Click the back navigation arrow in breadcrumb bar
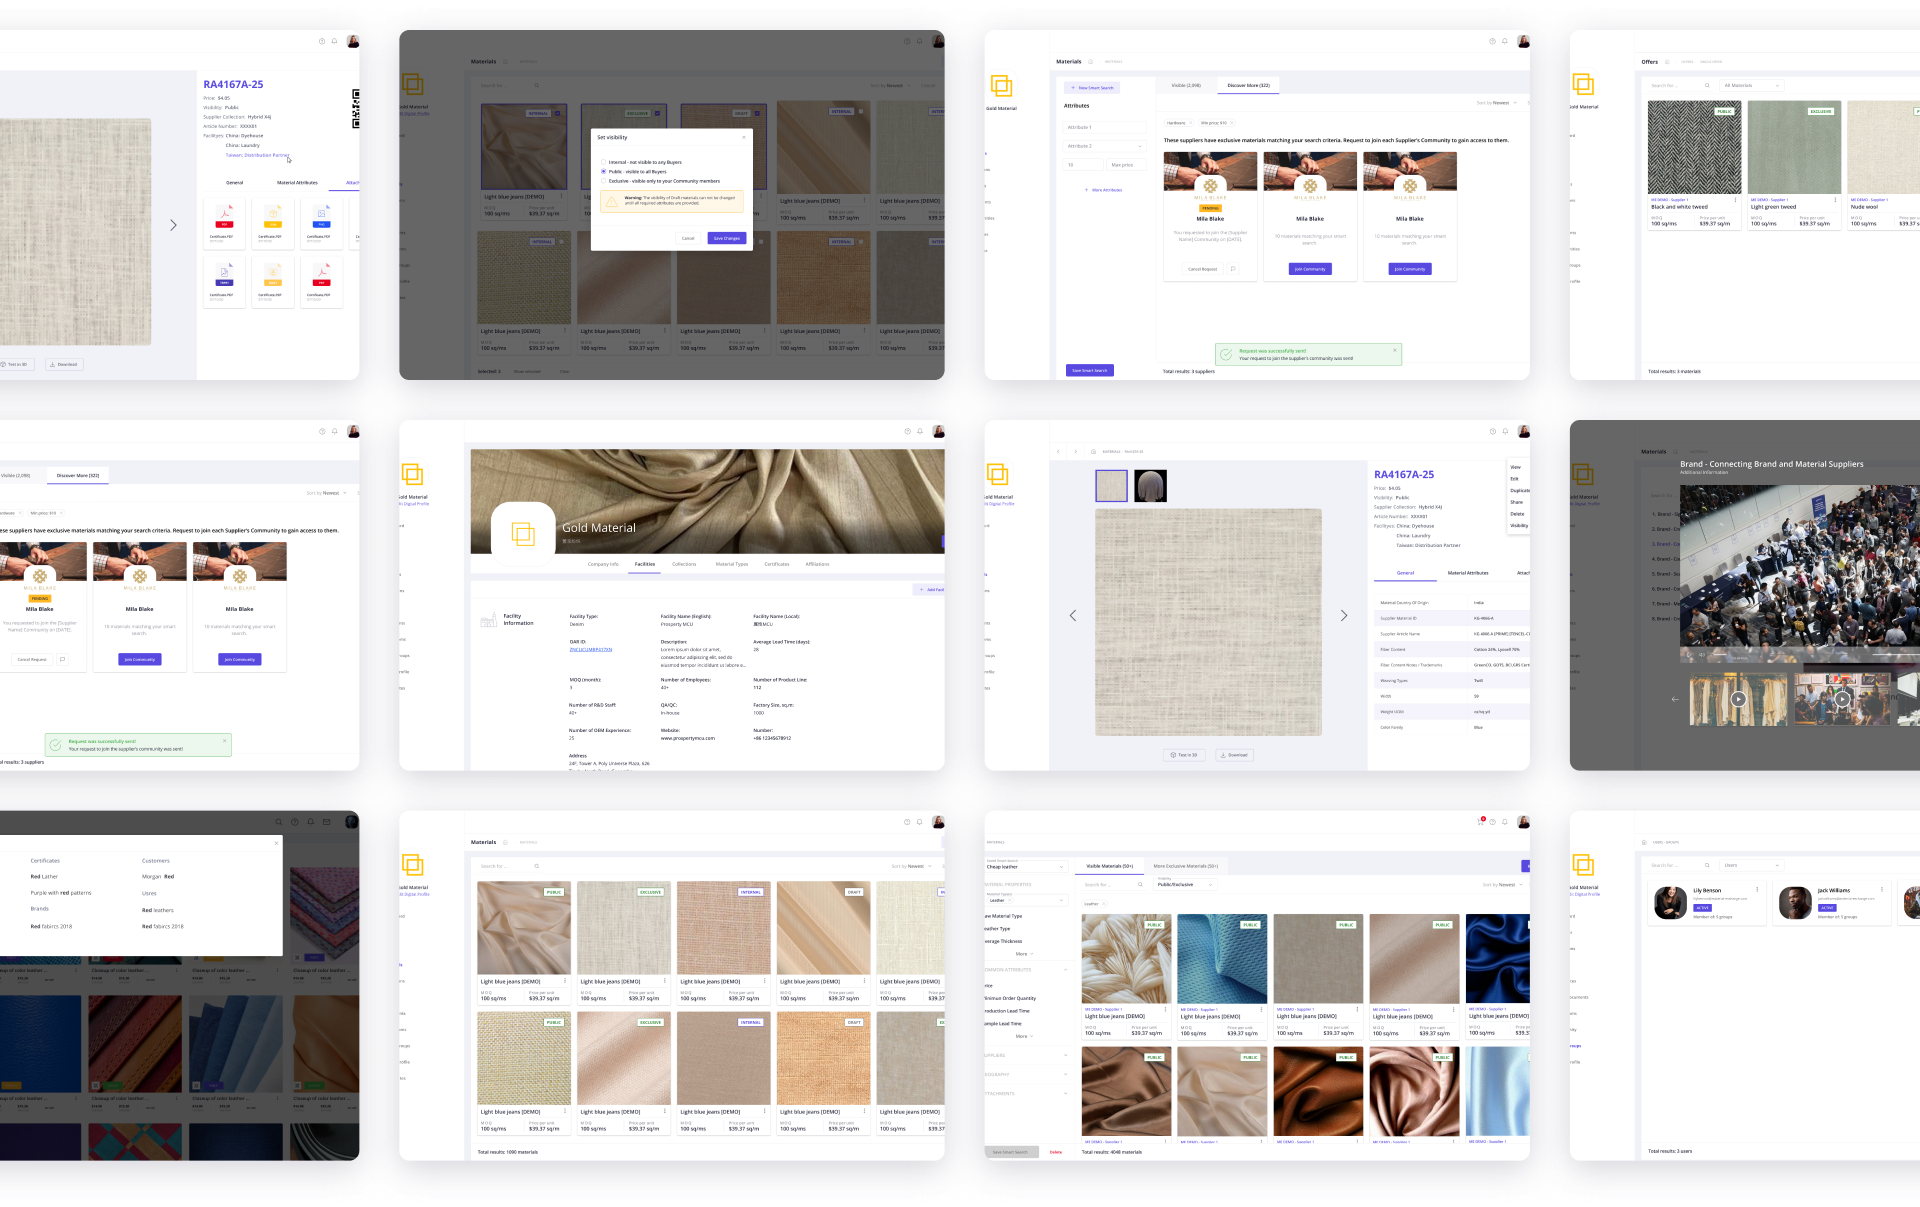The width and height of the screenshot is (1920, 1207). point(1058,451)
